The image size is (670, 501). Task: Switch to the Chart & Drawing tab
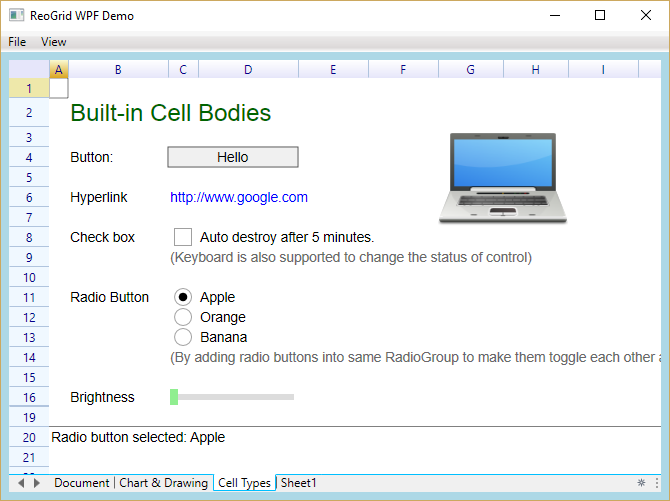click(x=163, y=483)
